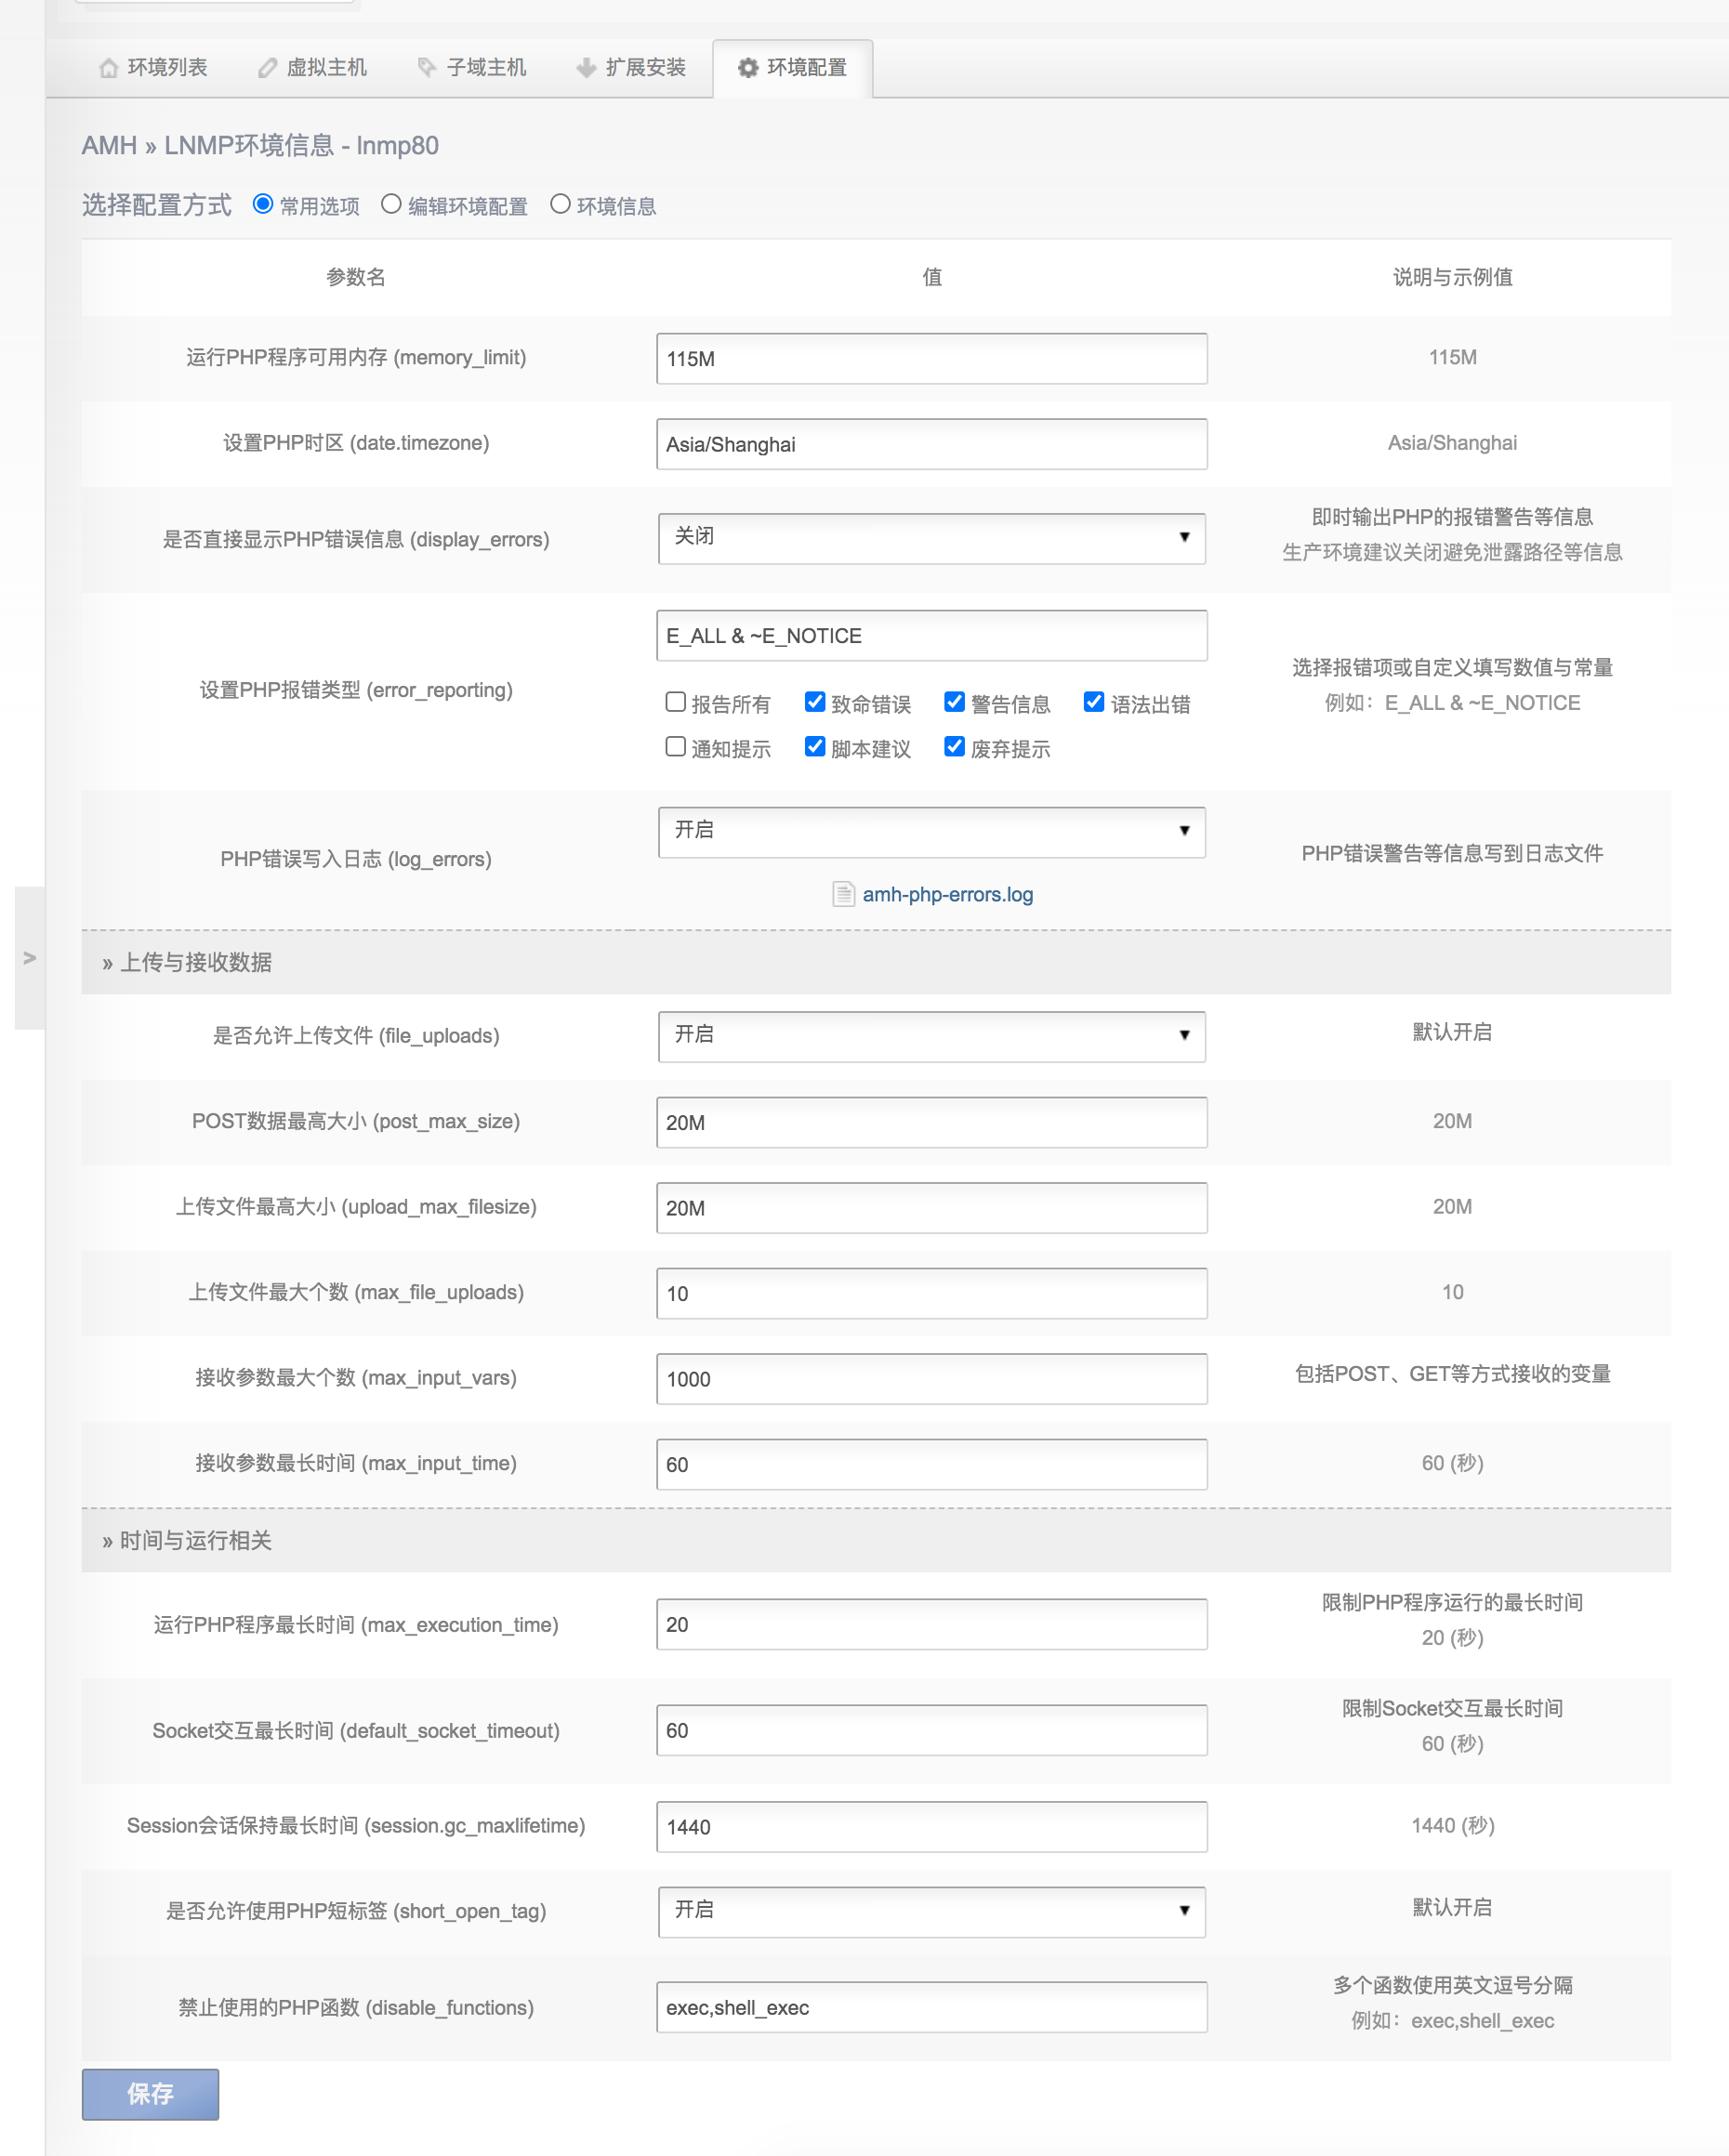This screenshot has width=1729, height=2156.
Task: Select the 编辑环境配置 radio option
Action: point(391,205)
